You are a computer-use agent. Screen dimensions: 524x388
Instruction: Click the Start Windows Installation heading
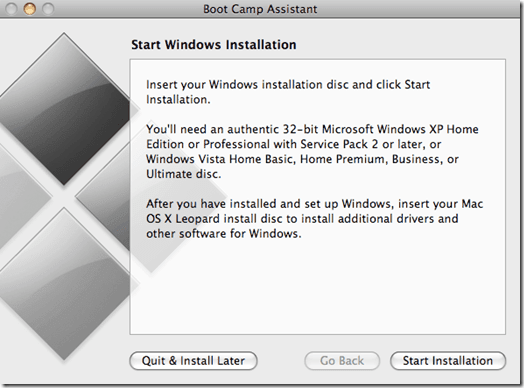214,45
